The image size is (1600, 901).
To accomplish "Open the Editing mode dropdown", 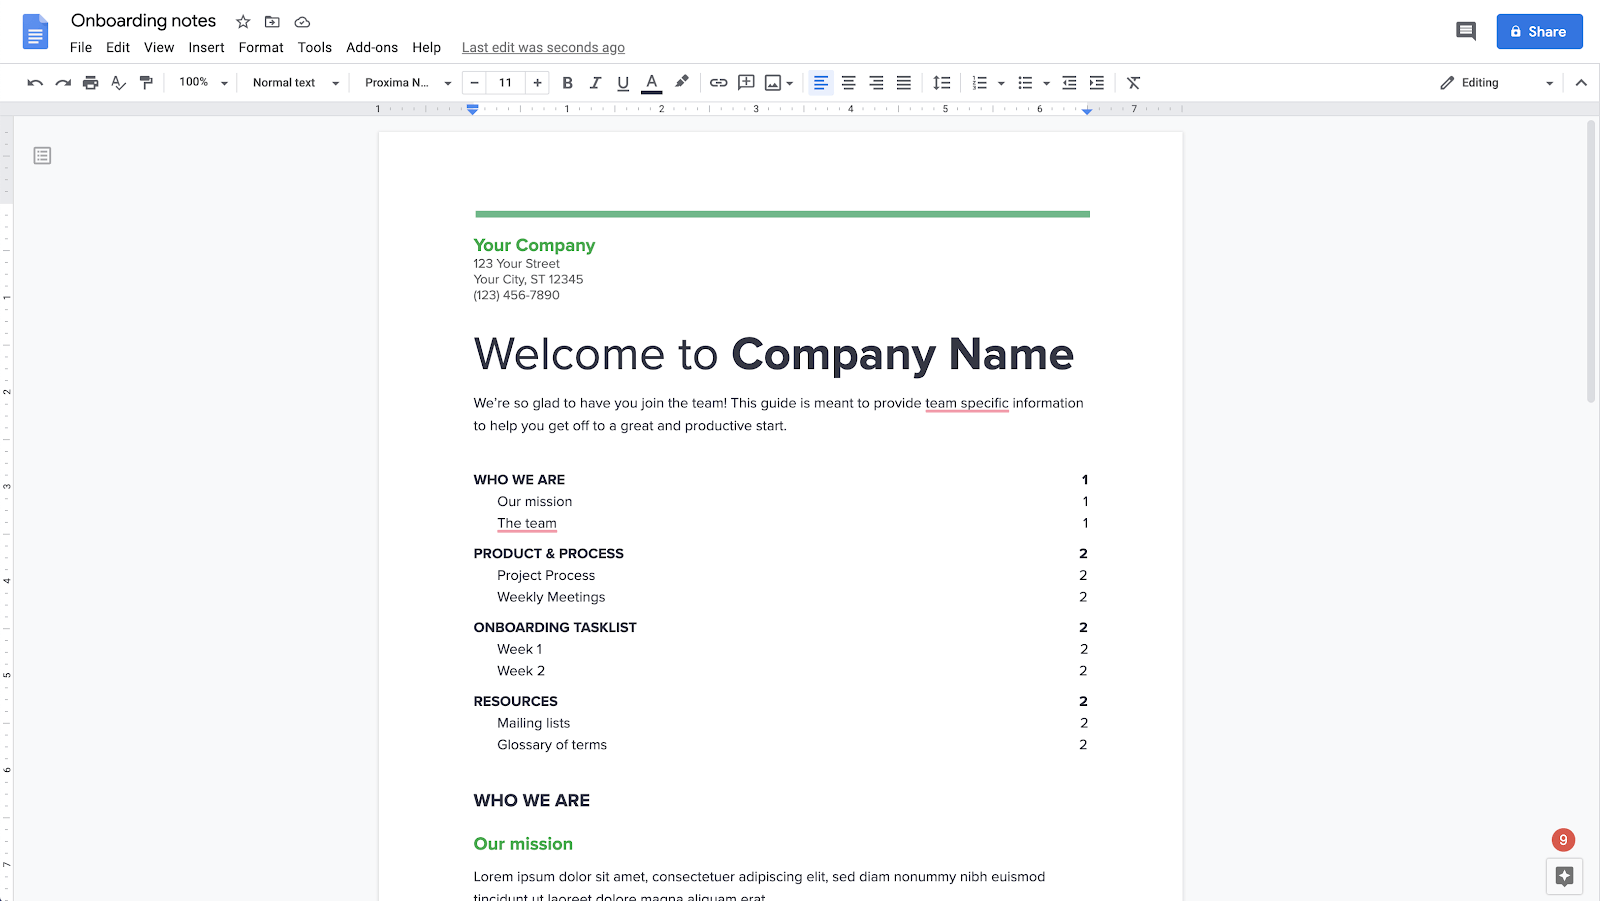I will pyautogui.click(x=1496, y=83).
